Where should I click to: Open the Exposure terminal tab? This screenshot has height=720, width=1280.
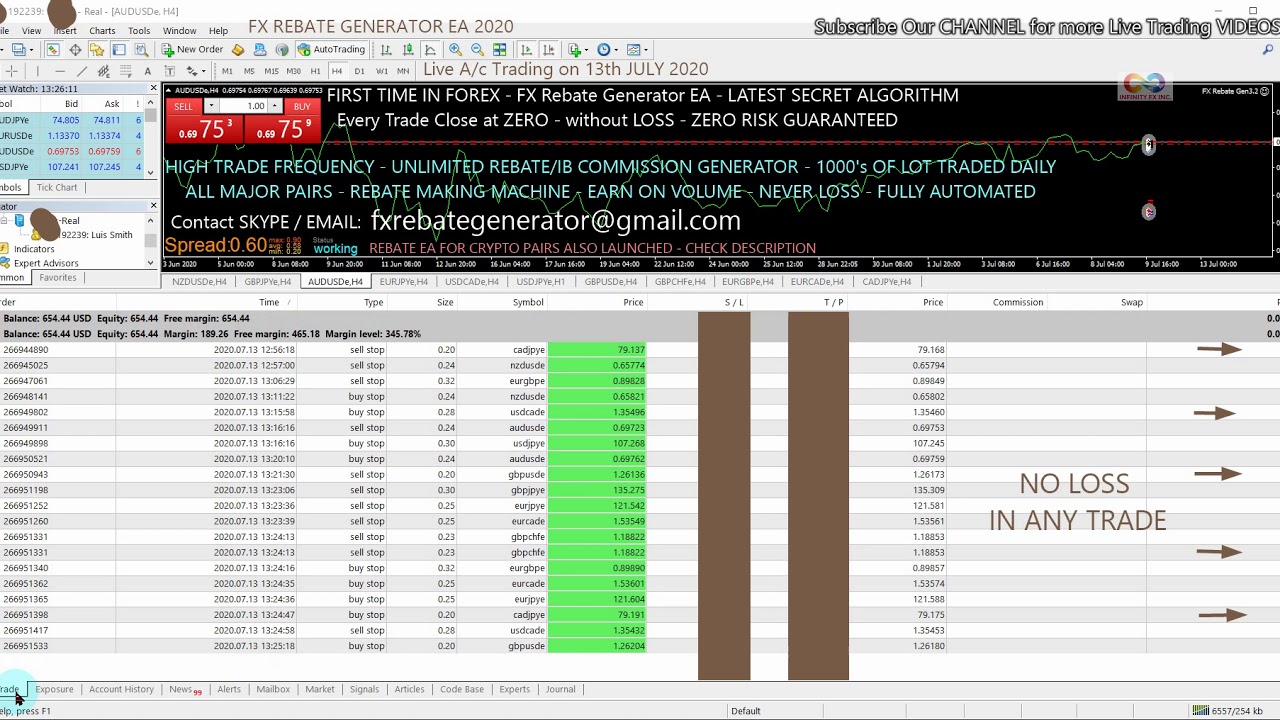[x=54, y=689]
